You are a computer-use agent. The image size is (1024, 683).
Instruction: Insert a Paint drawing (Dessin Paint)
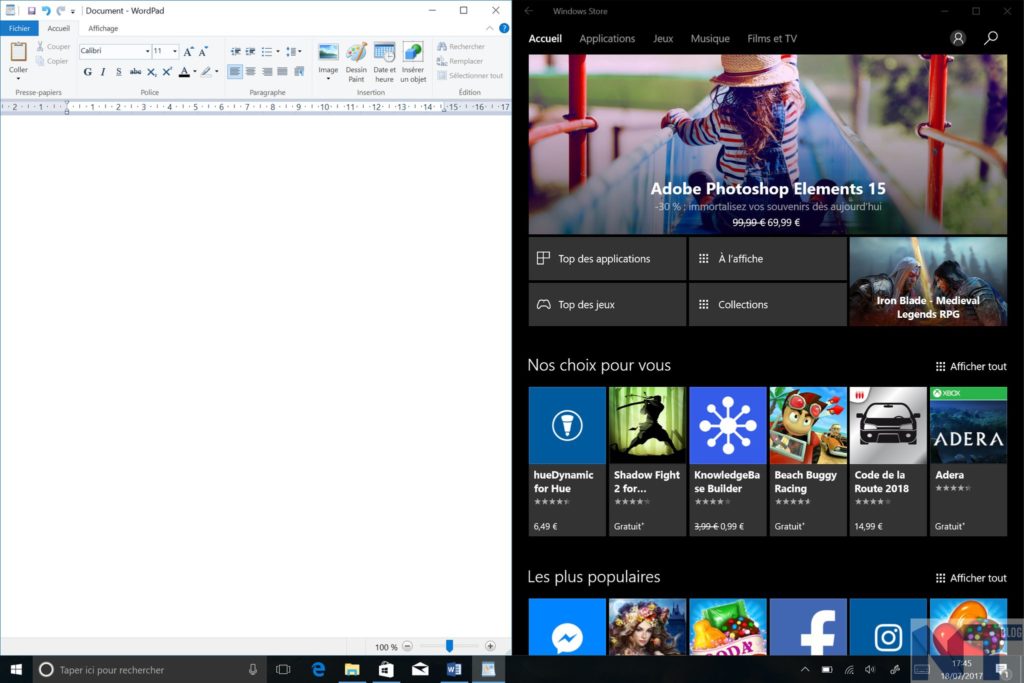pyautogui.click(x=356, y=63)
